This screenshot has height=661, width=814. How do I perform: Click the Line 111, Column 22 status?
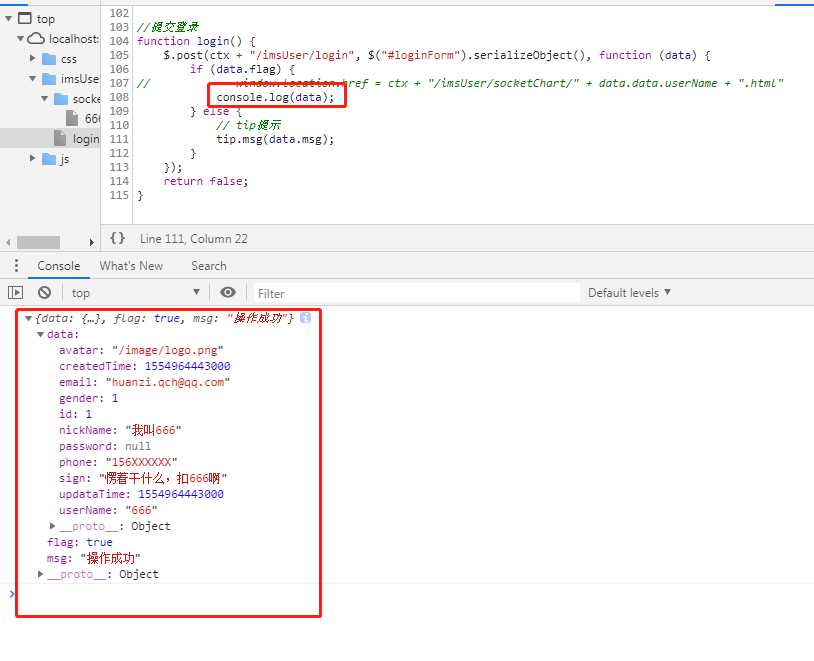click(x=194, y=239)
